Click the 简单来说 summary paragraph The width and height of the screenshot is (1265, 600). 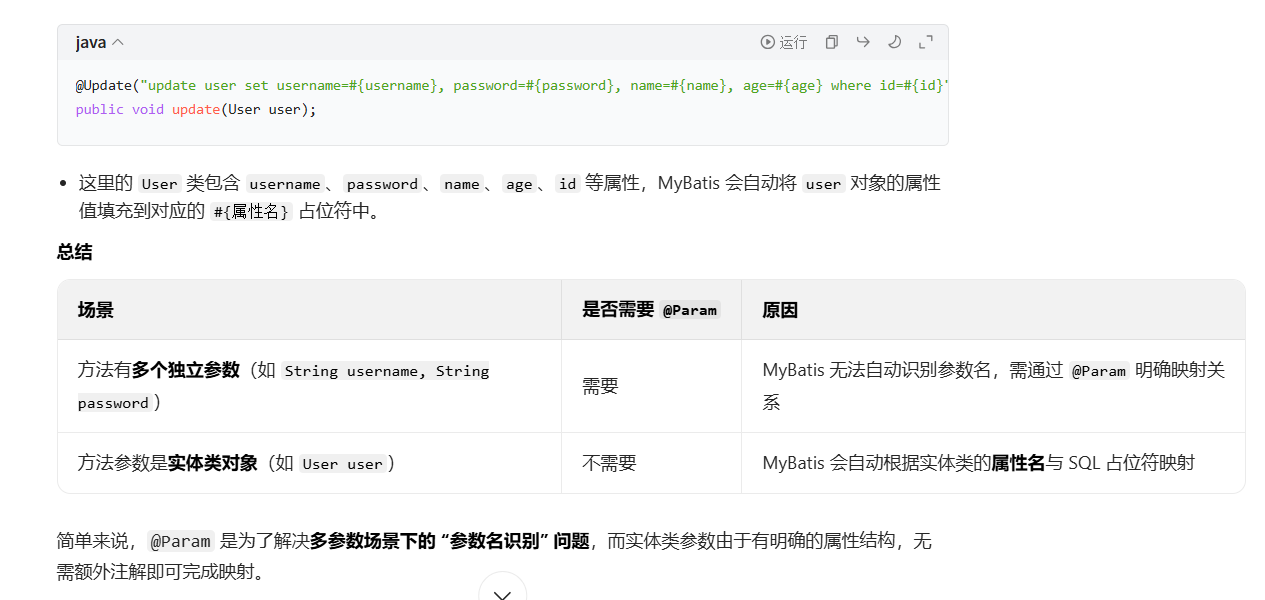coord(494,557)
